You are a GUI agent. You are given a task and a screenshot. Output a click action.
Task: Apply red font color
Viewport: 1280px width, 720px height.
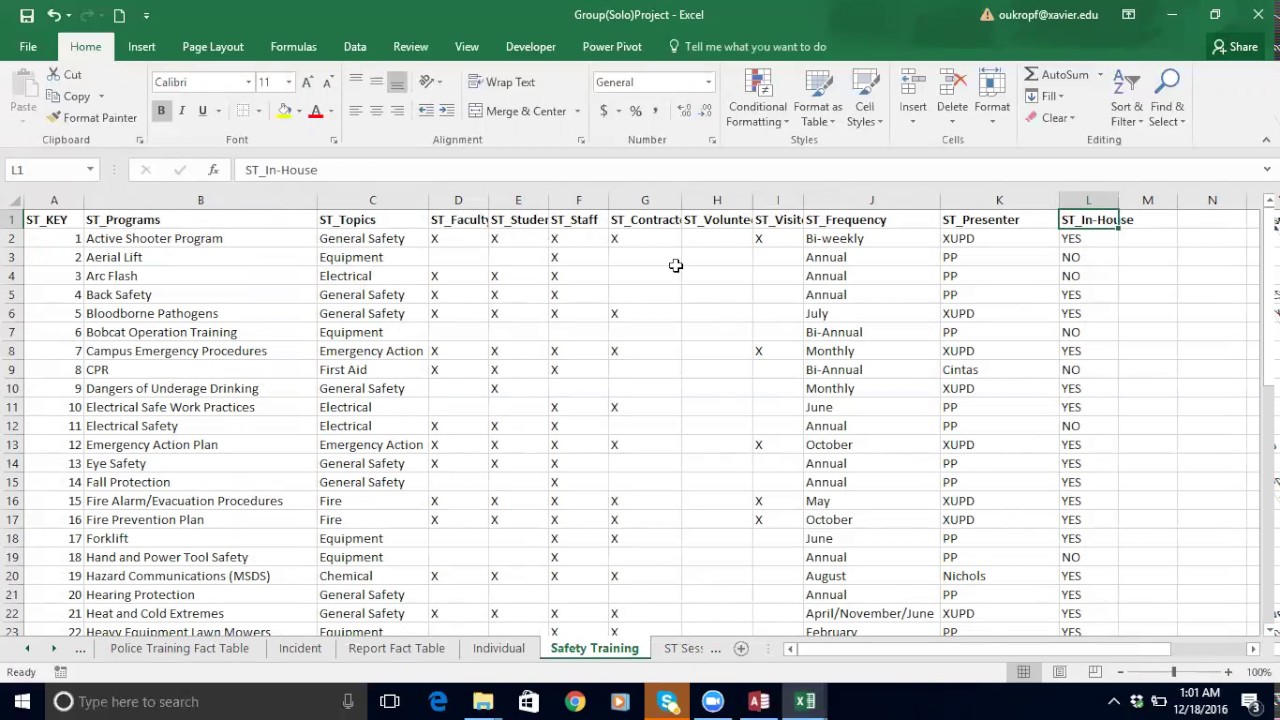(x=316, y=111)
